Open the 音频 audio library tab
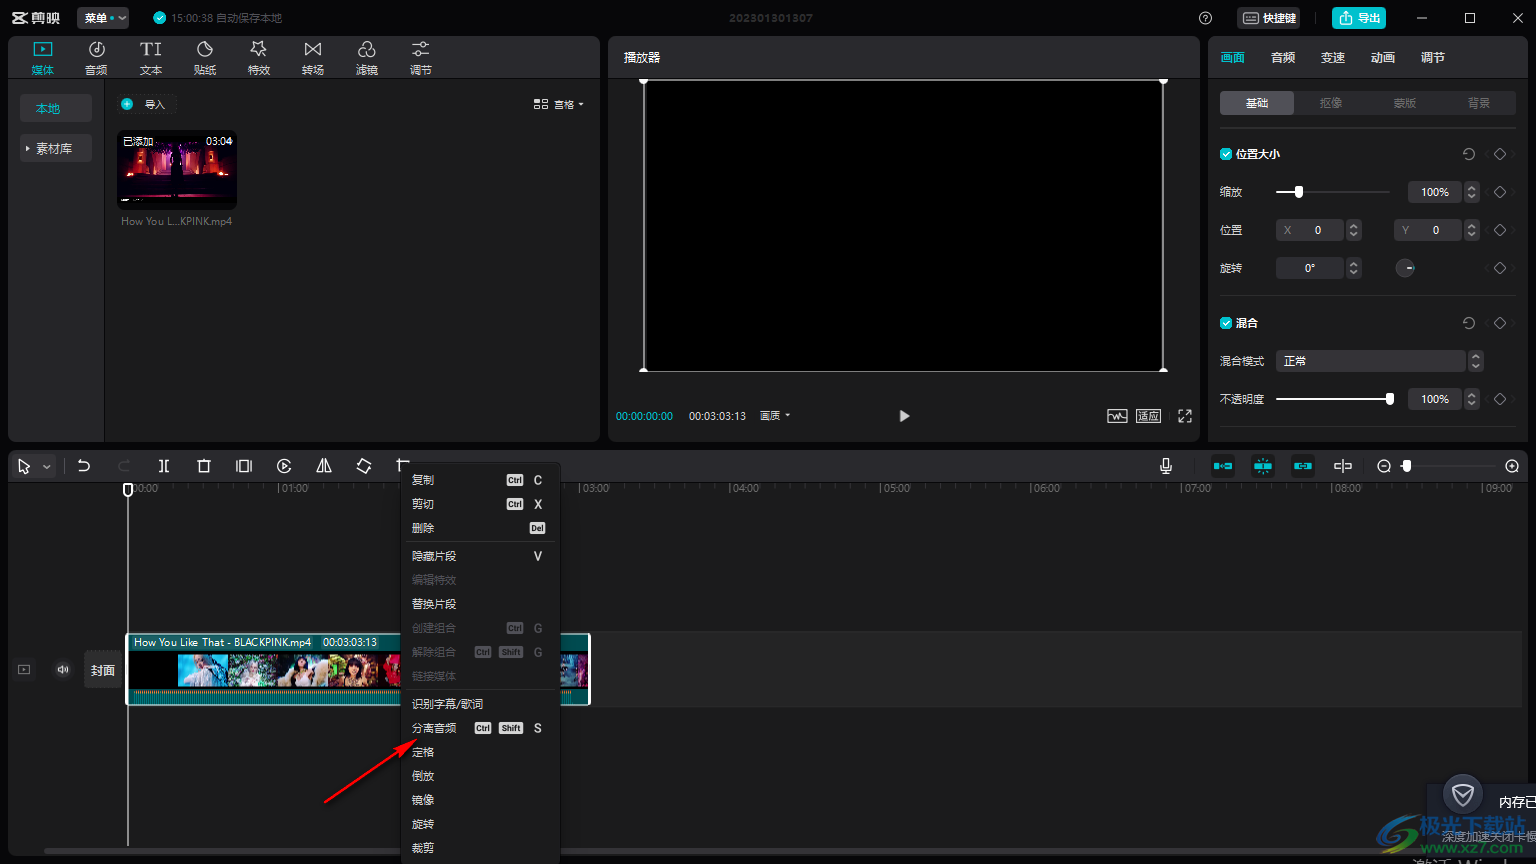The width and height of the screenshot is (1536, 864). tap(96, 58)
